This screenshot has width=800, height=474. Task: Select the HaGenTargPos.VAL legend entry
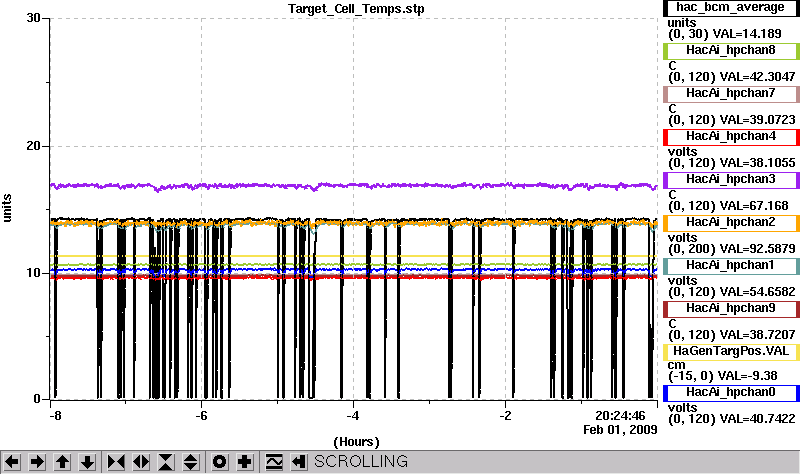(731, 352)
